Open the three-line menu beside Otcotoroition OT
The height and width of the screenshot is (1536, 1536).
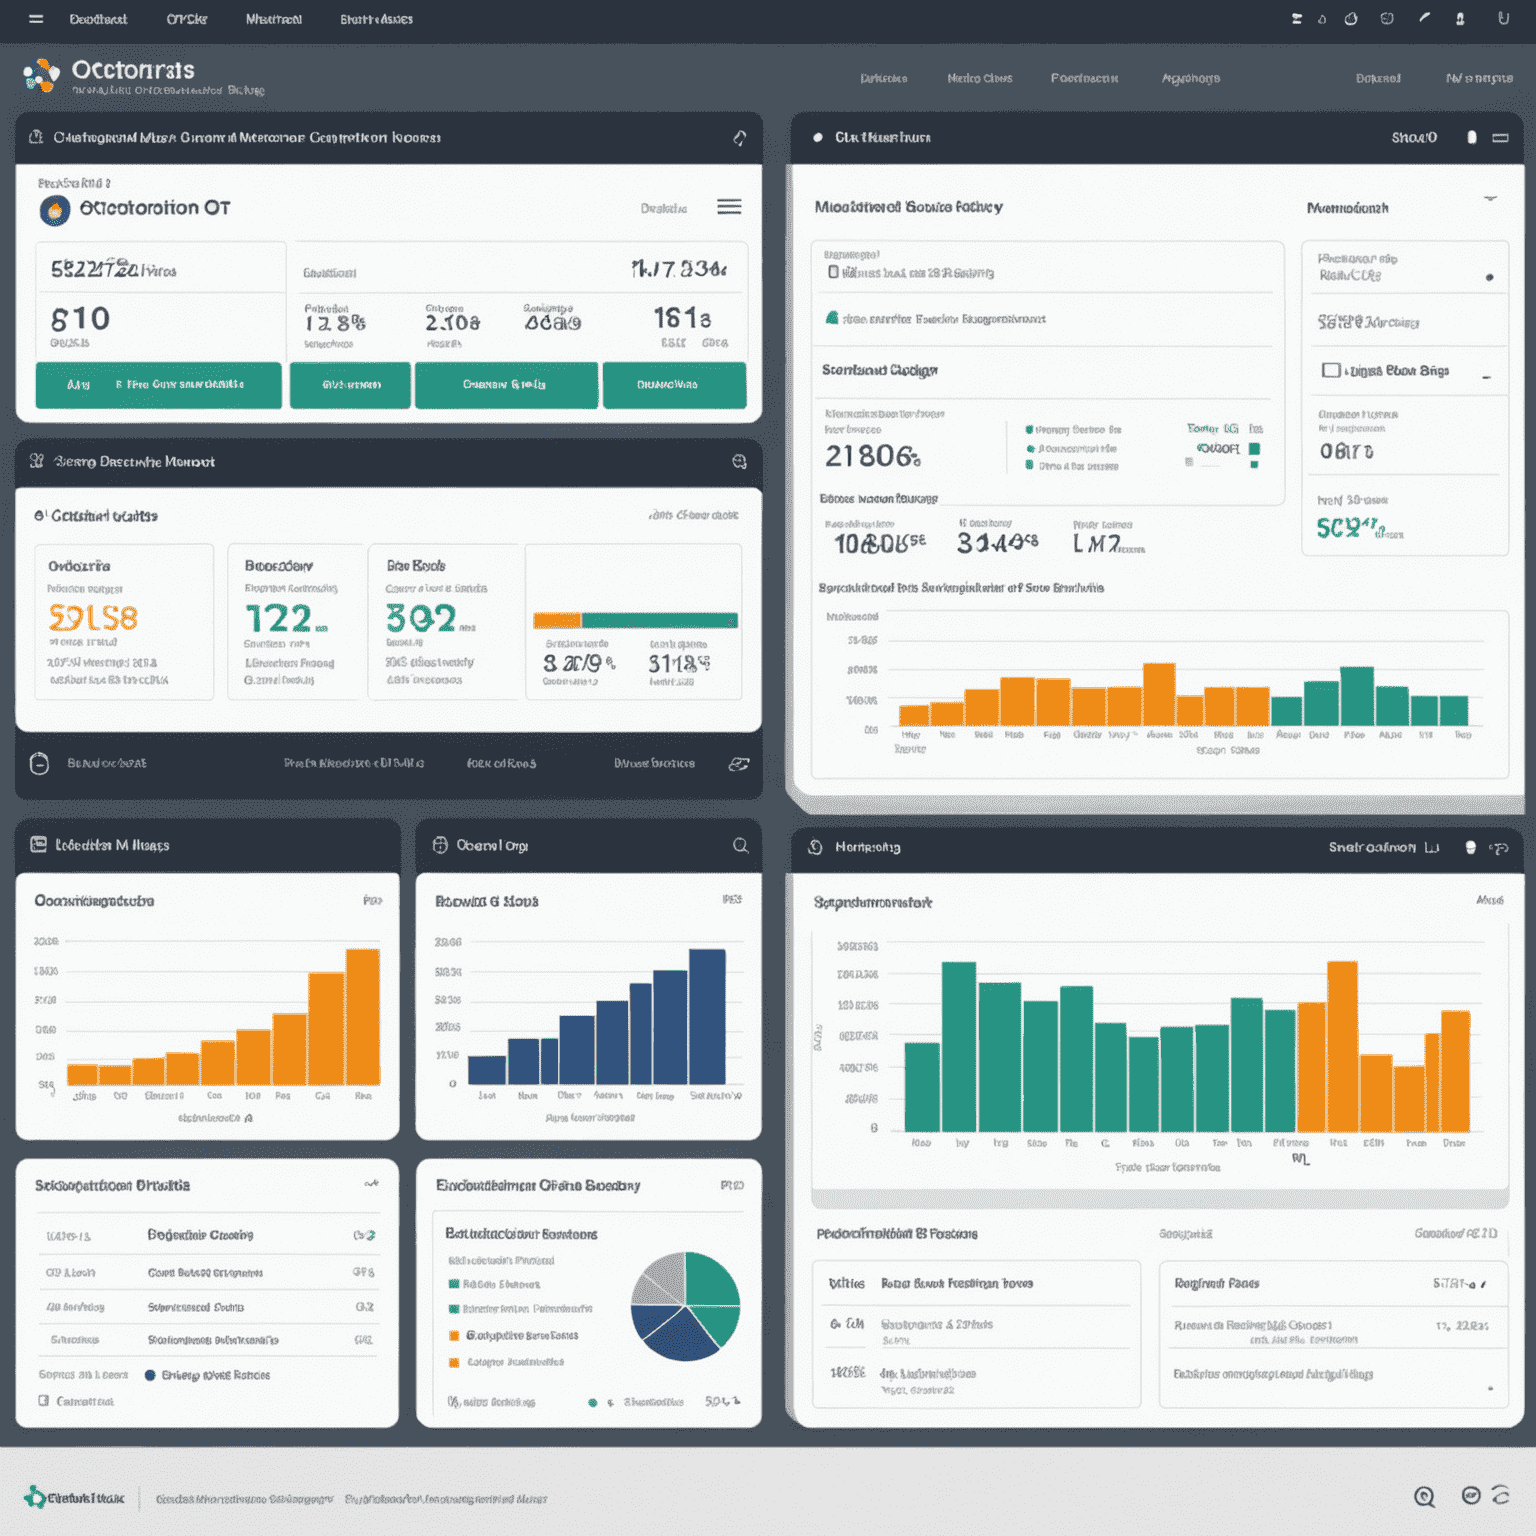pyautogui.click(x=729, y=207)
